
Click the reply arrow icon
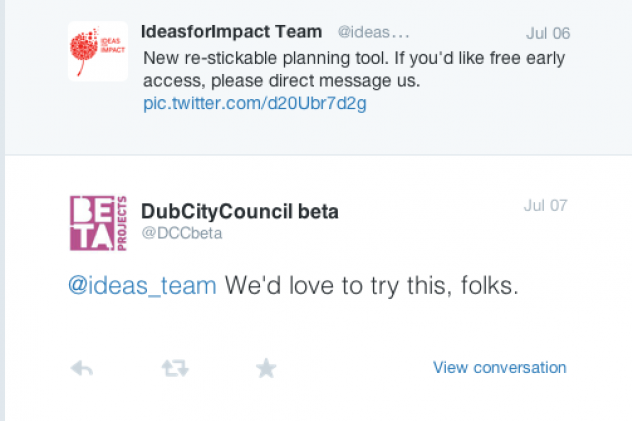tap(82, 368)
